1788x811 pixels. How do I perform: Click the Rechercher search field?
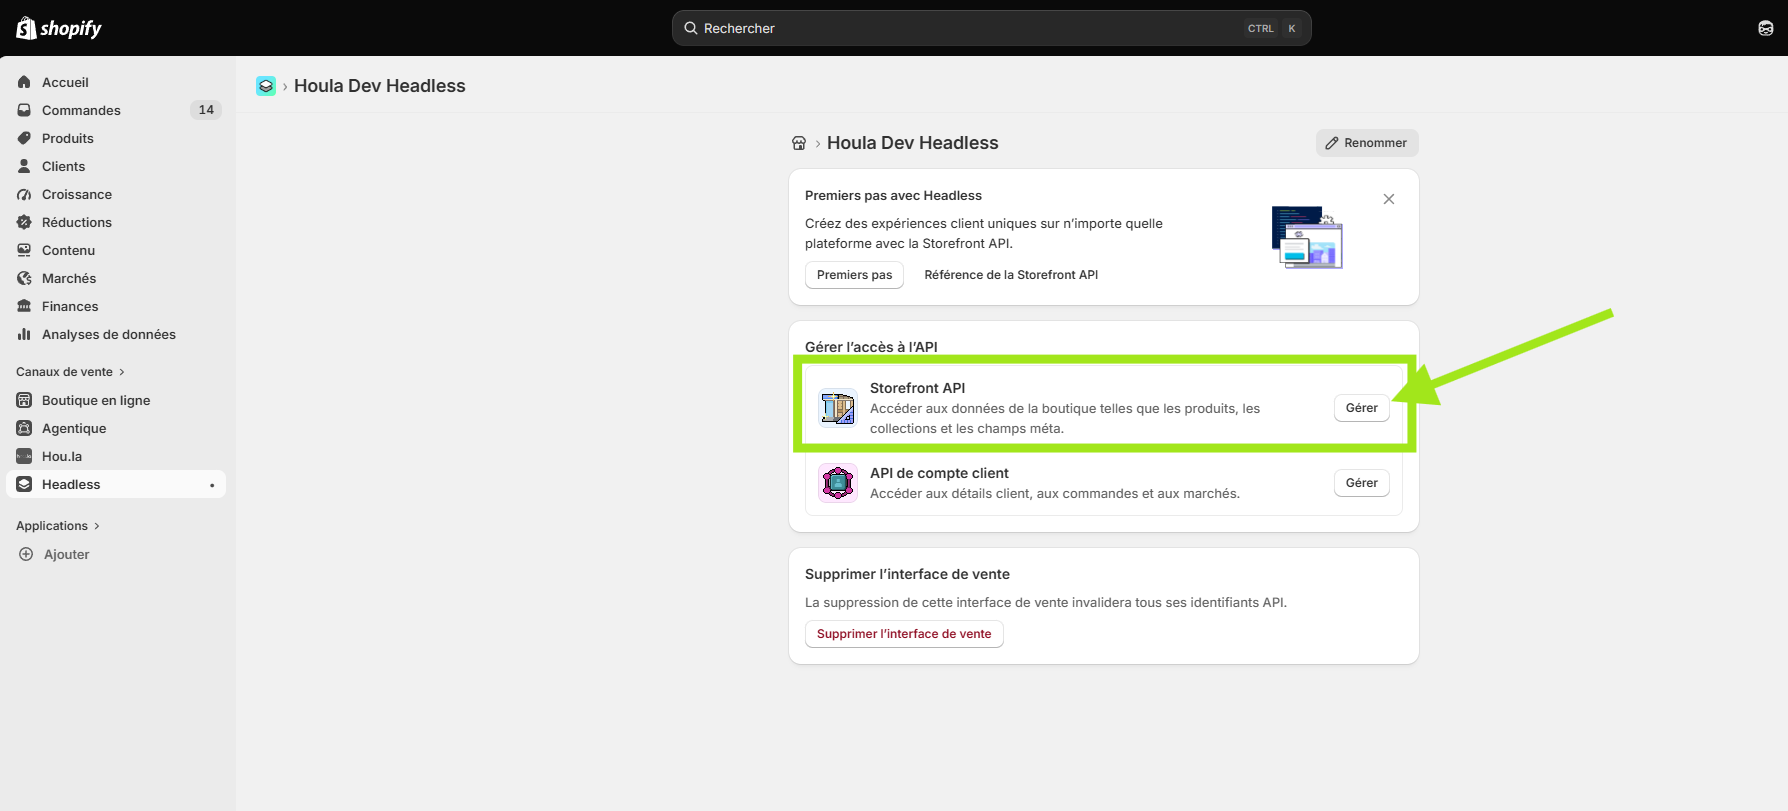[991, 28]
